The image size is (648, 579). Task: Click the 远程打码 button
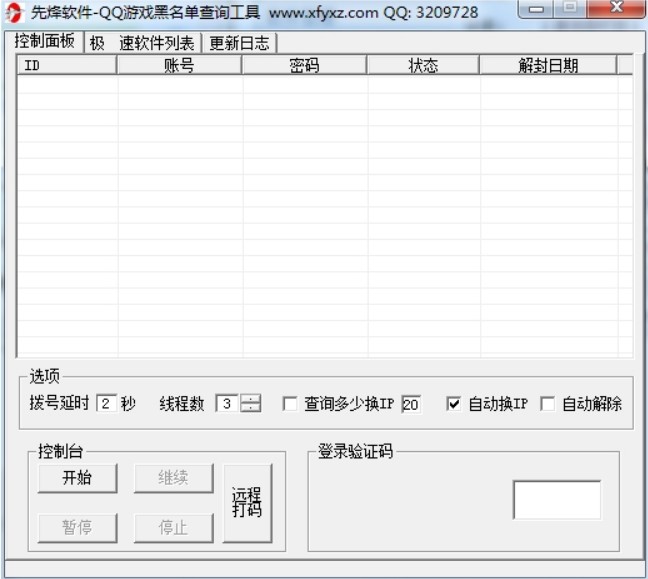[x=247, y=503]
